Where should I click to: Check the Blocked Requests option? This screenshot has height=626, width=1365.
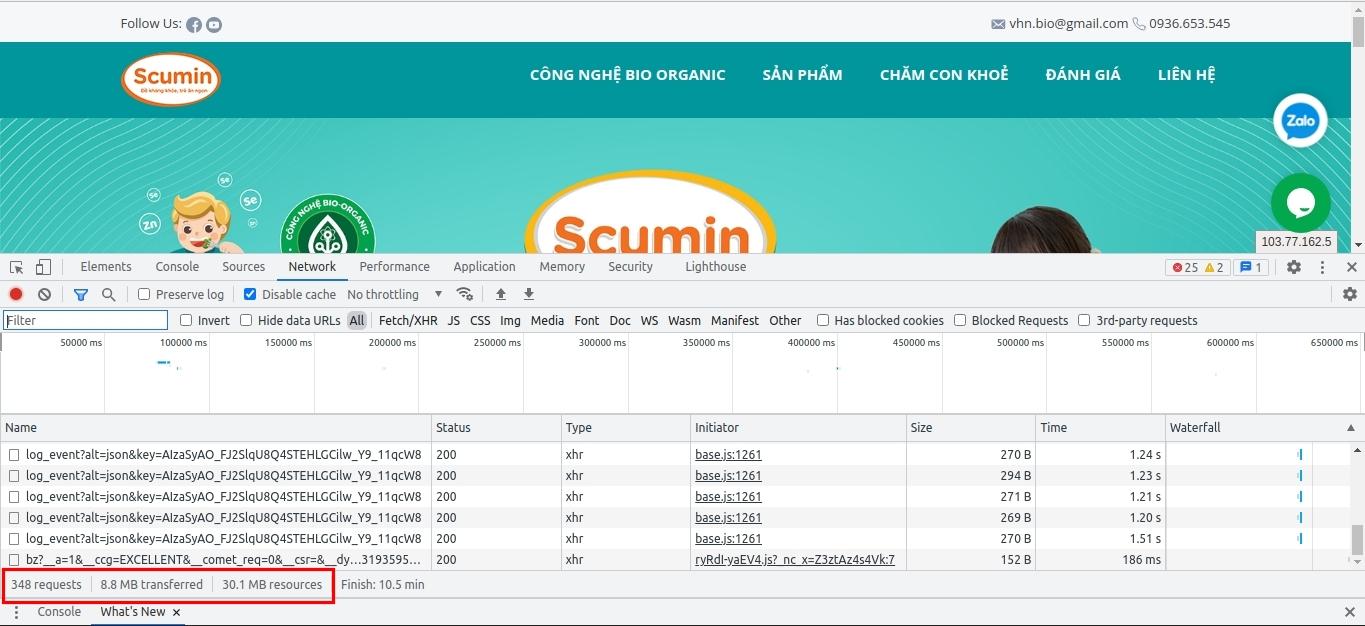pos(960,320)
